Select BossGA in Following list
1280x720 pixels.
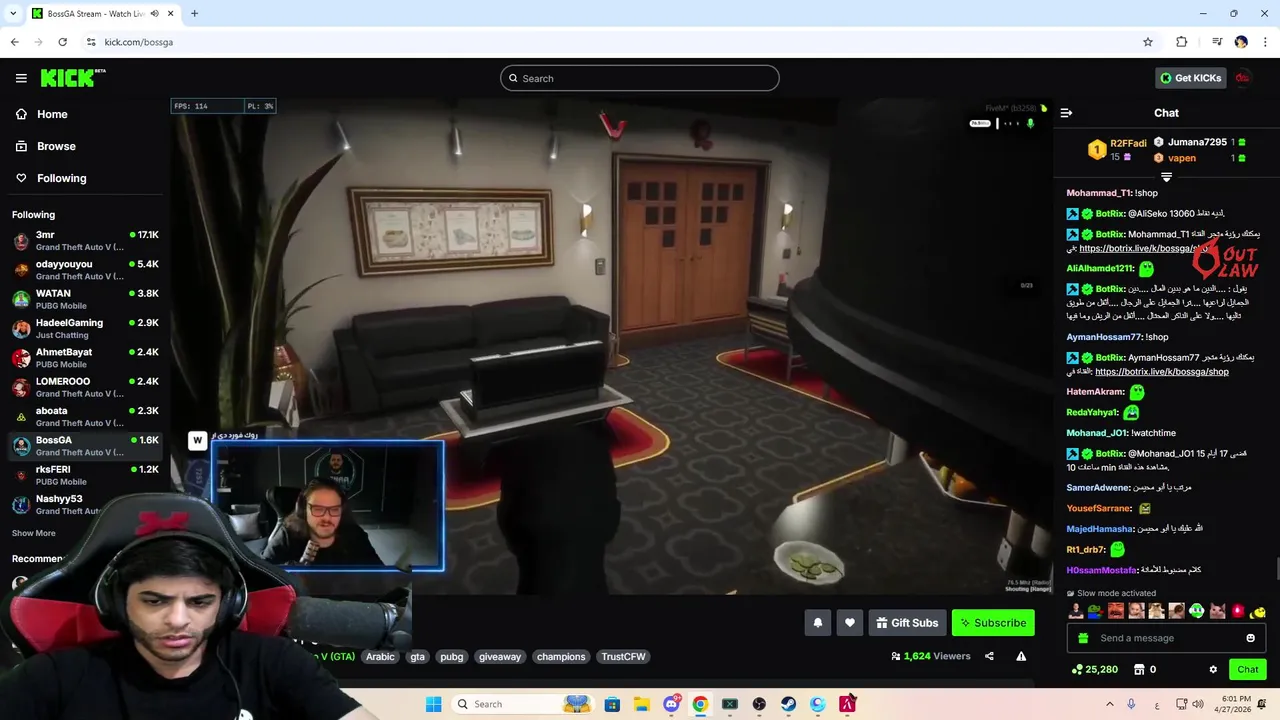coord(85,446)
